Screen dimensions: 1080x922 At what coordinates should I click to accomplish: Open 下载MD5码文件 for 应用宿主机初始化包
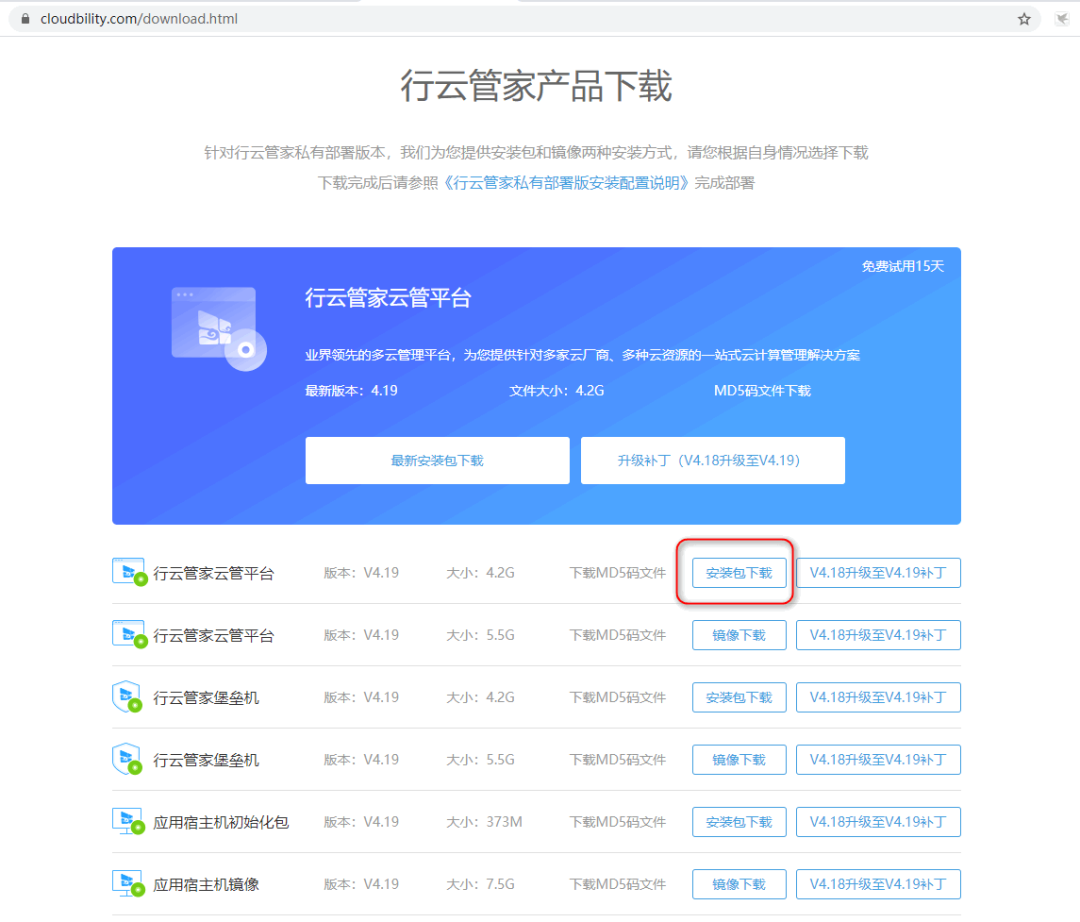[617, 822]
